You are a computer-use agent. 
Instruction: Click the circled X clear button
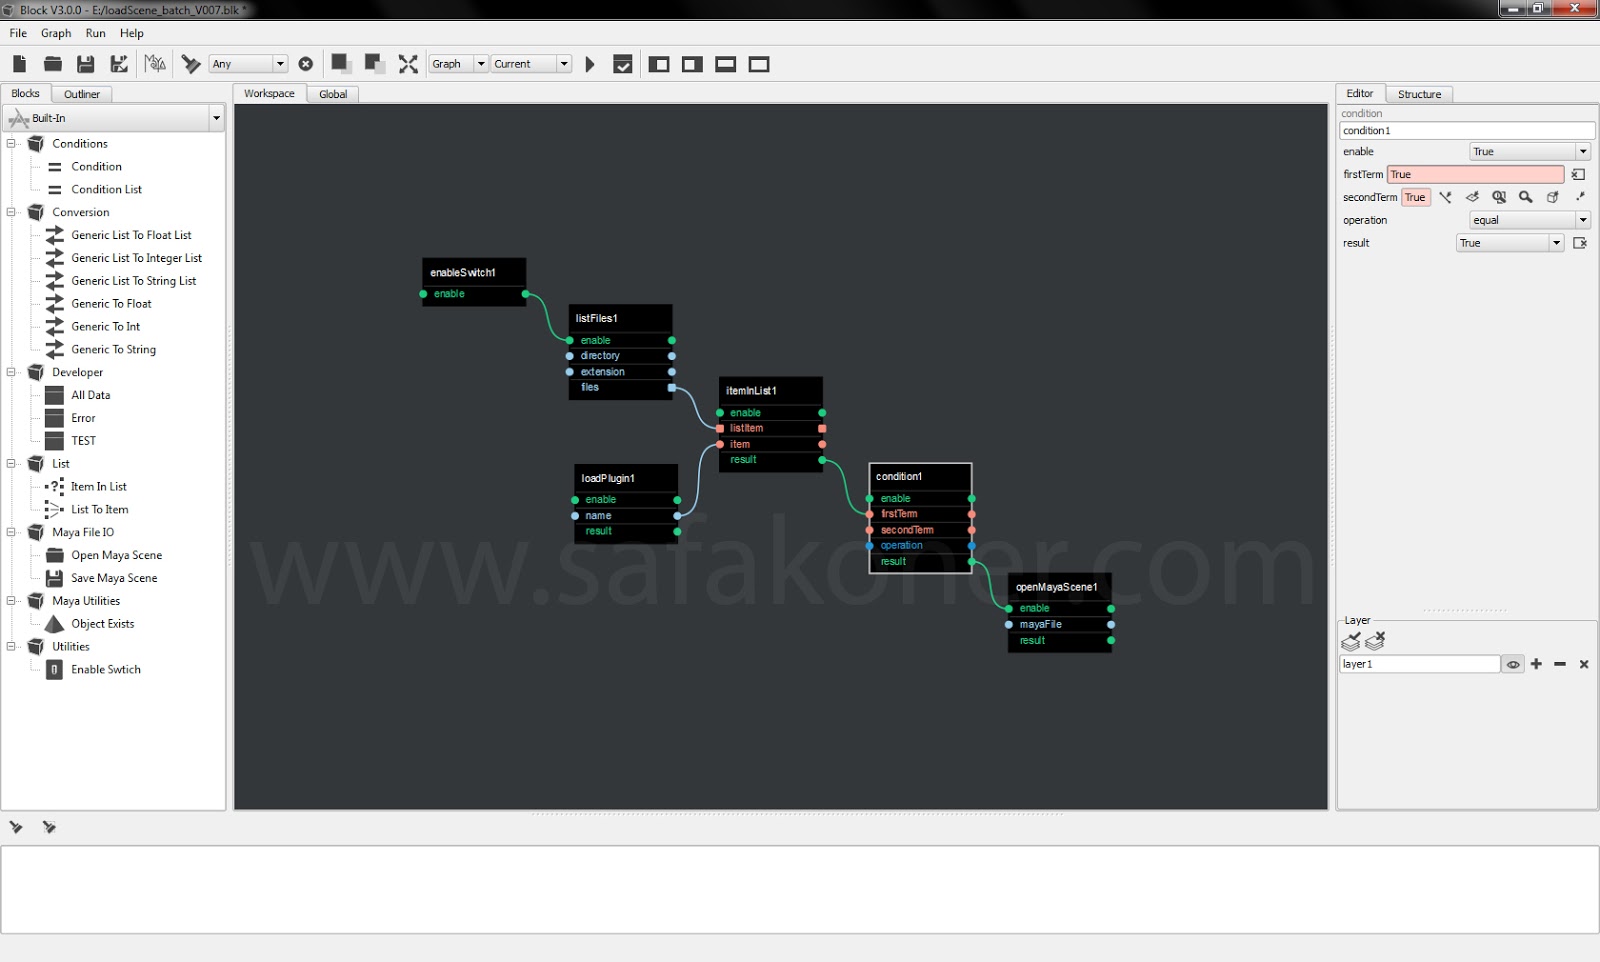(x=306, y=64)
